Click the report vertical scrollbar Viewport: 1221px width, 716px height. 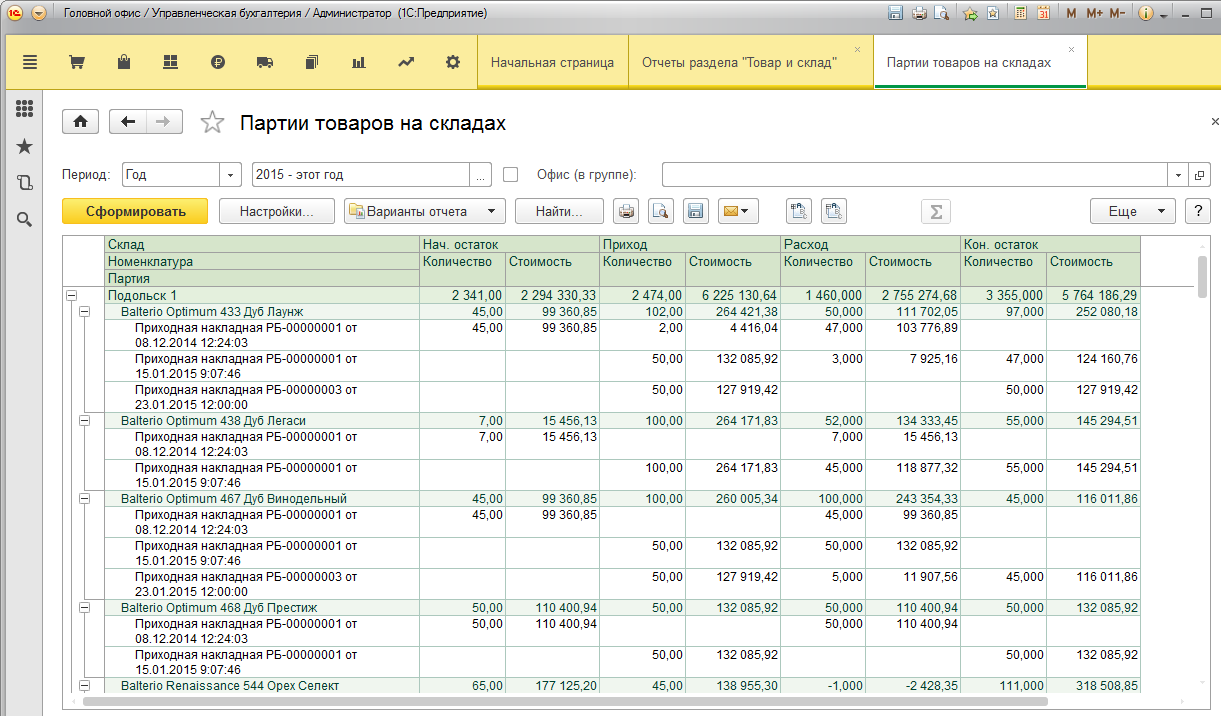[x=1202, y=277]
